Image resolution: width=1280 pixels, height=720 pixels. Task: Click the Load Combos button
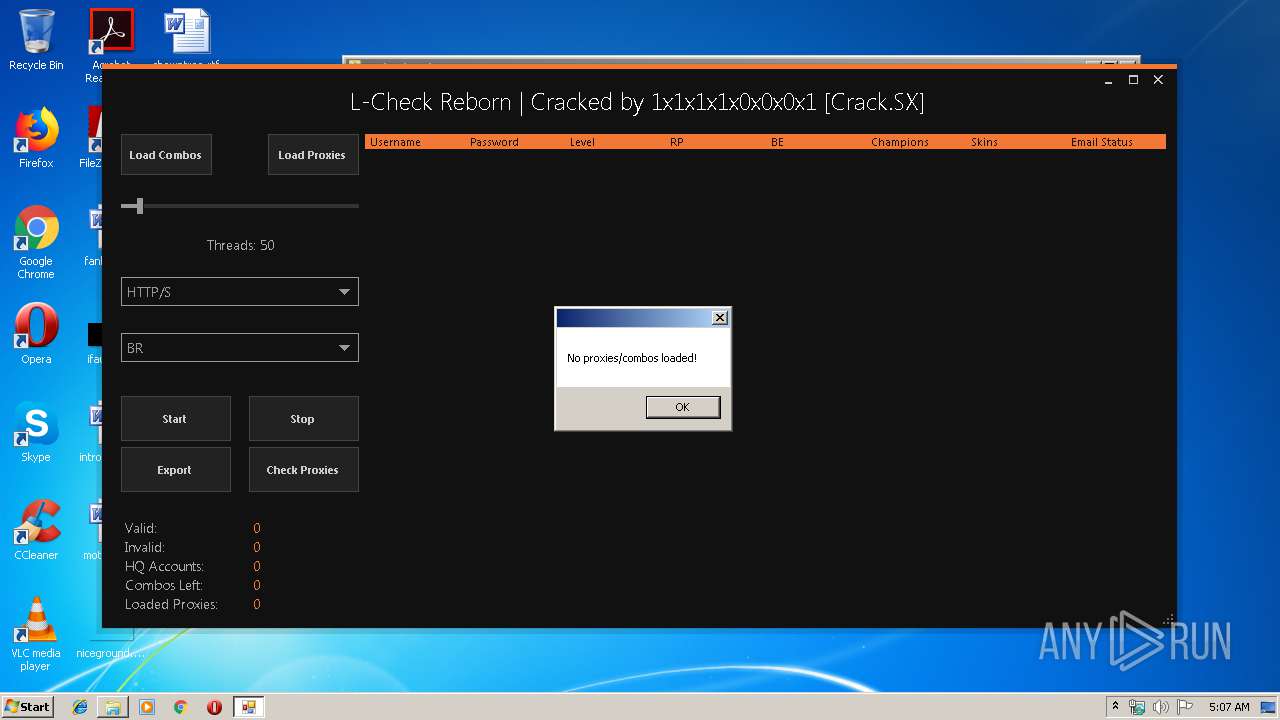166,155
